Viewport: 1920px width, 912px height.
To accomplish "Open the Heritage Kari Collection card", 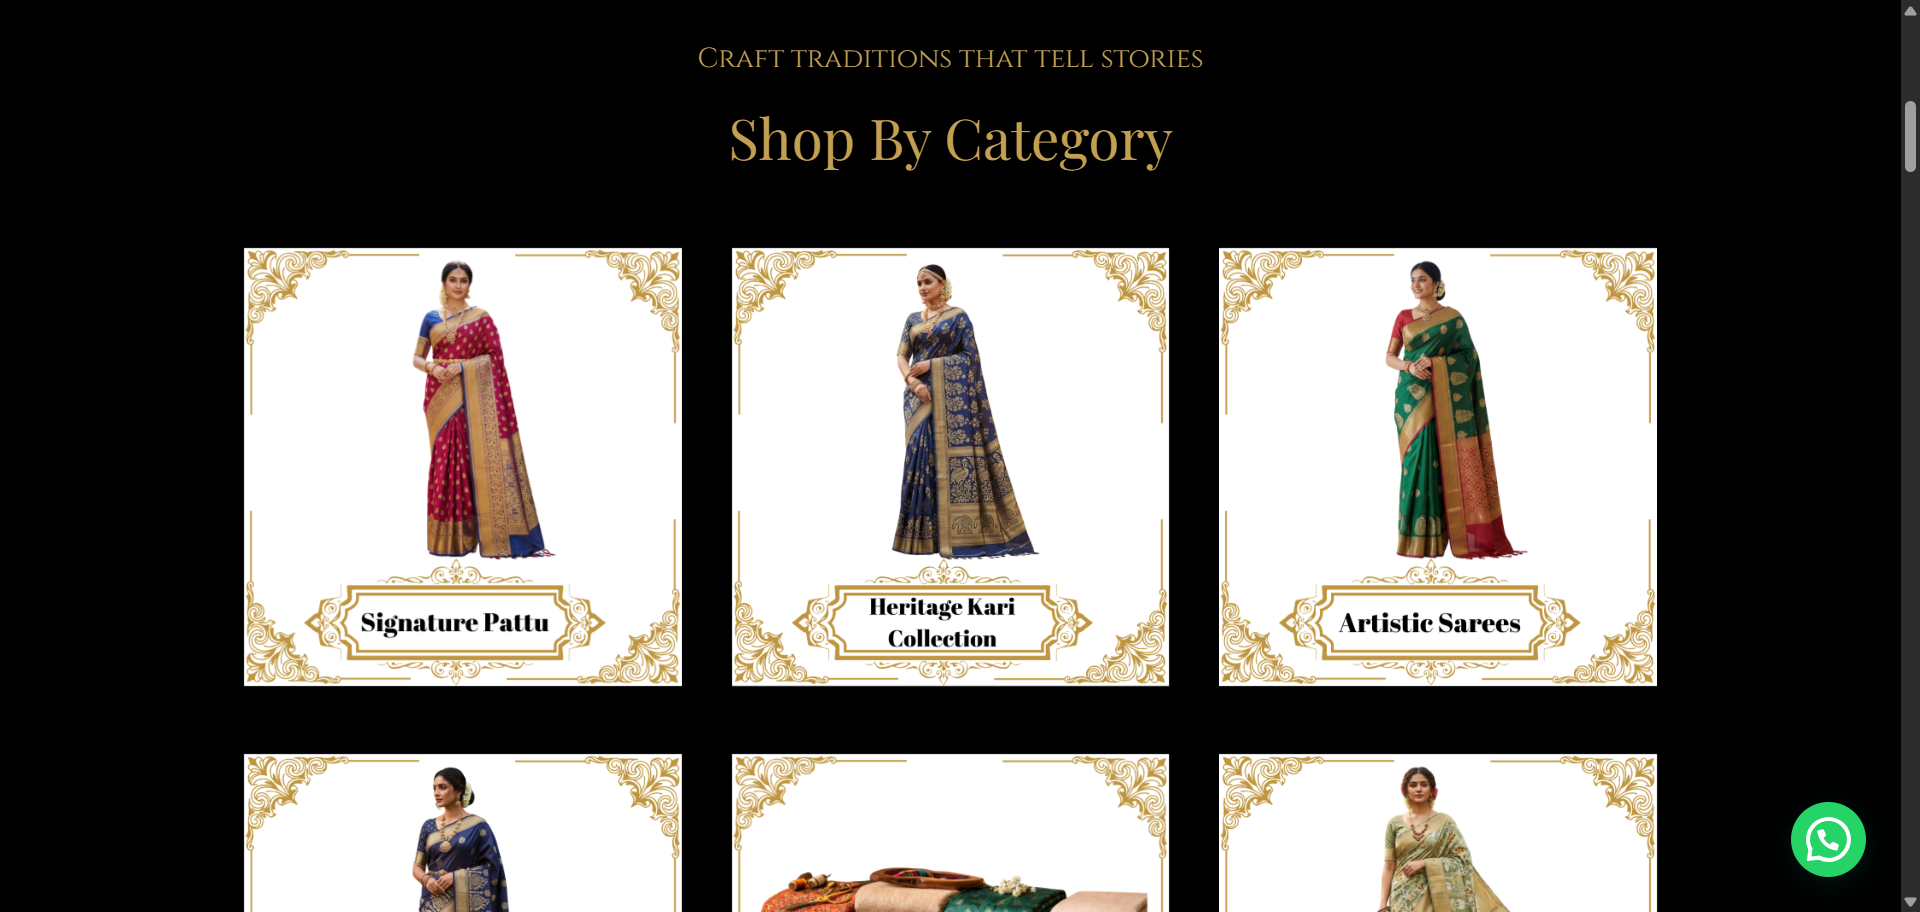I will tap(950, 467).
